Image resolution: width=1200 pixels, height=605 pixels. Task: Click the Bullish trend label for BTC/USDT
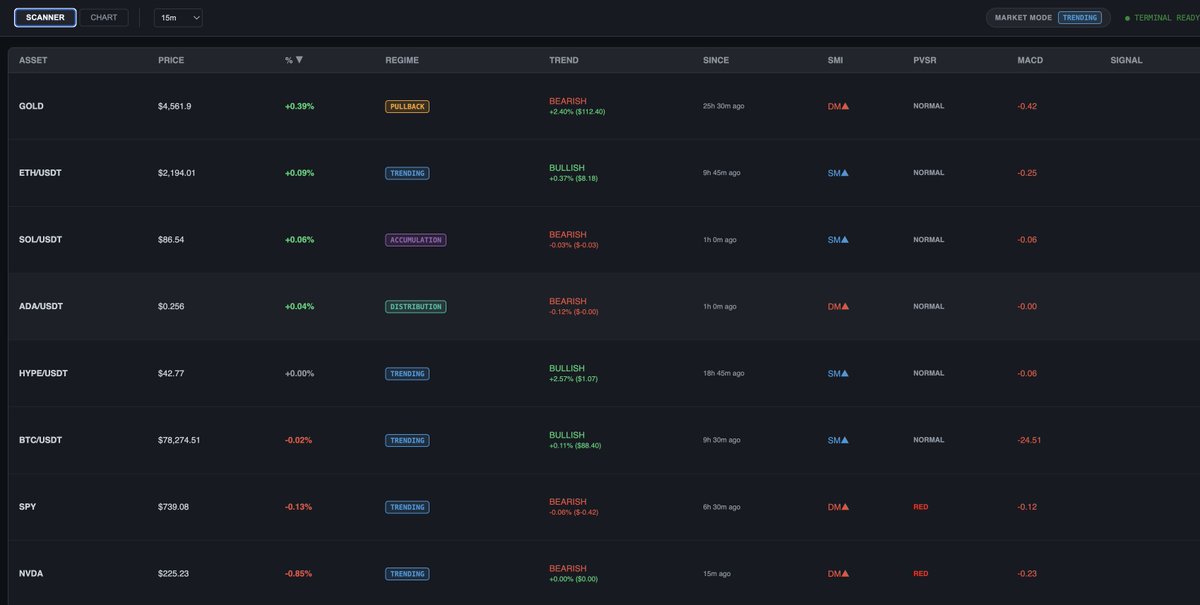click(567, 435)
